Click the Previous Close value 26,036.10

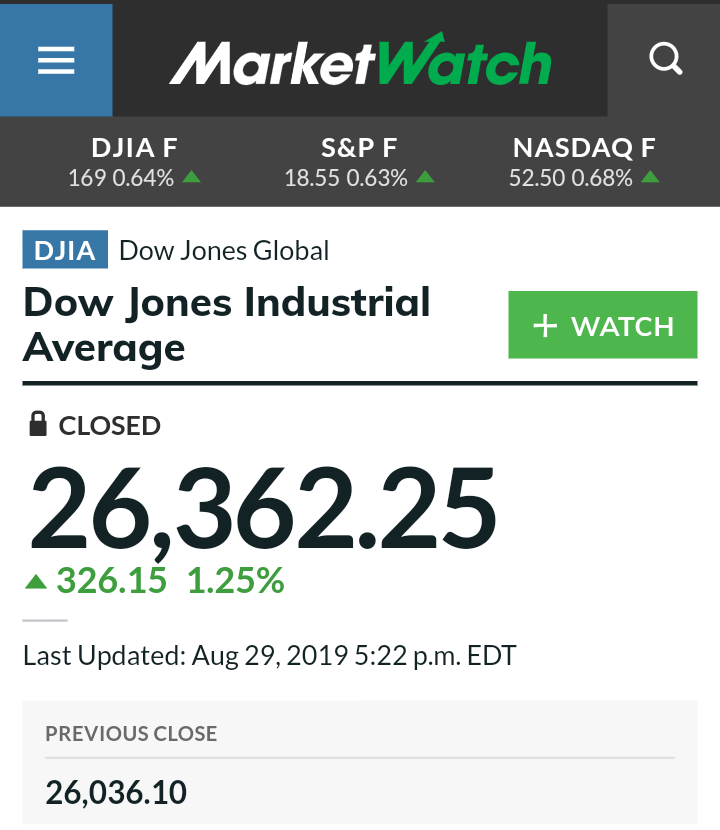click(116, 793)
